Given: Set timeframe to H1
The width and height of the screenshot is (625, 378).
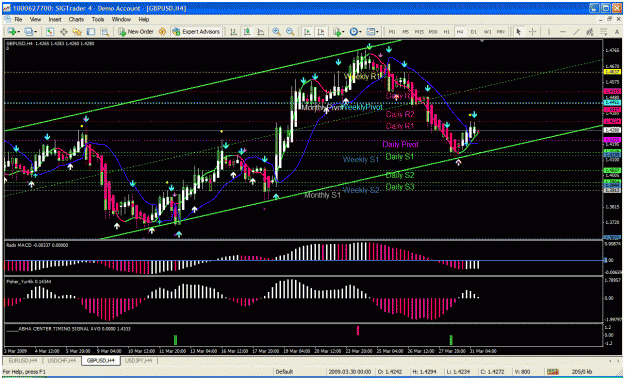Looking at the screenshot, I should [x=446, y=32].
